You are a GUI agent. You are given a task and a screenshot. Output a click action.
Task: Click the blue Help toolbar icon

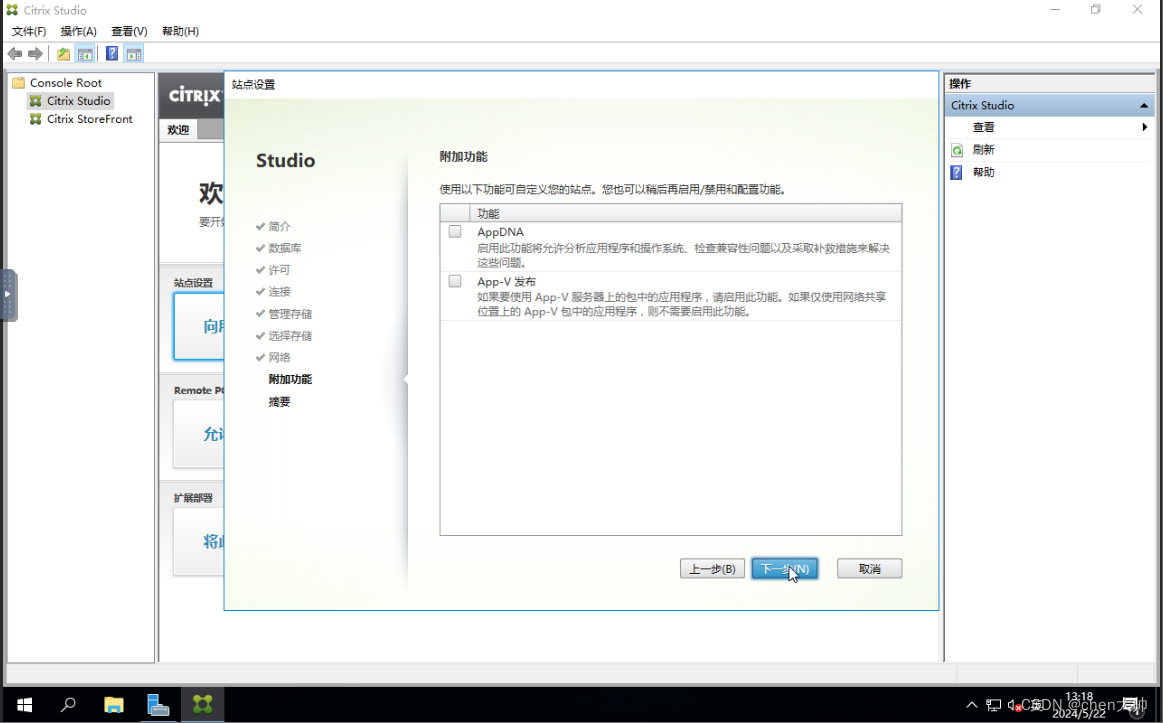pos(111,53)
